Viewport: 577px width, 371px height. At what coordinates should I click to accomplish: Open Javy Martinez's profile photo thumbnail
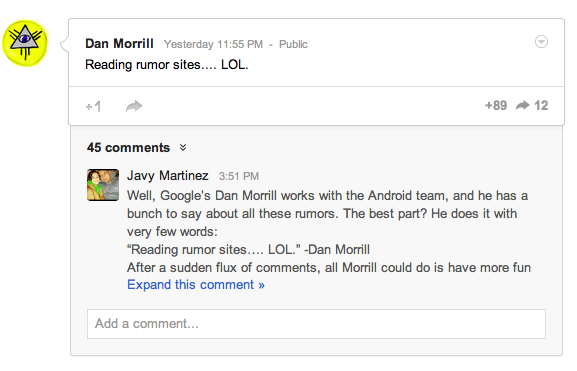[103, 185]
